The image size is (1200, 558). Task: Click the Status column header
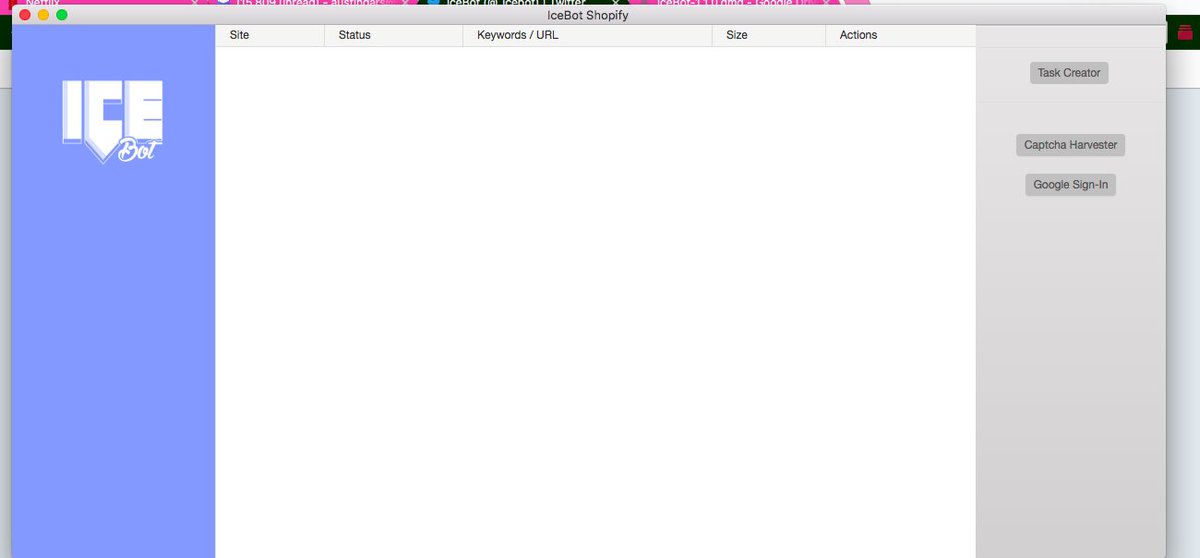[x=394, y=35]
